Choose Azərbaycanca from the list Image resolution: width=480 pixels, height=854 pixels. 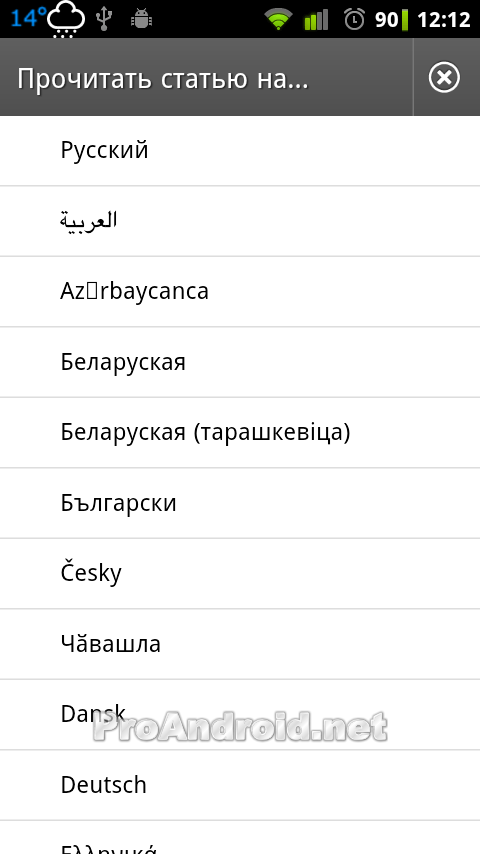(240, 291)
